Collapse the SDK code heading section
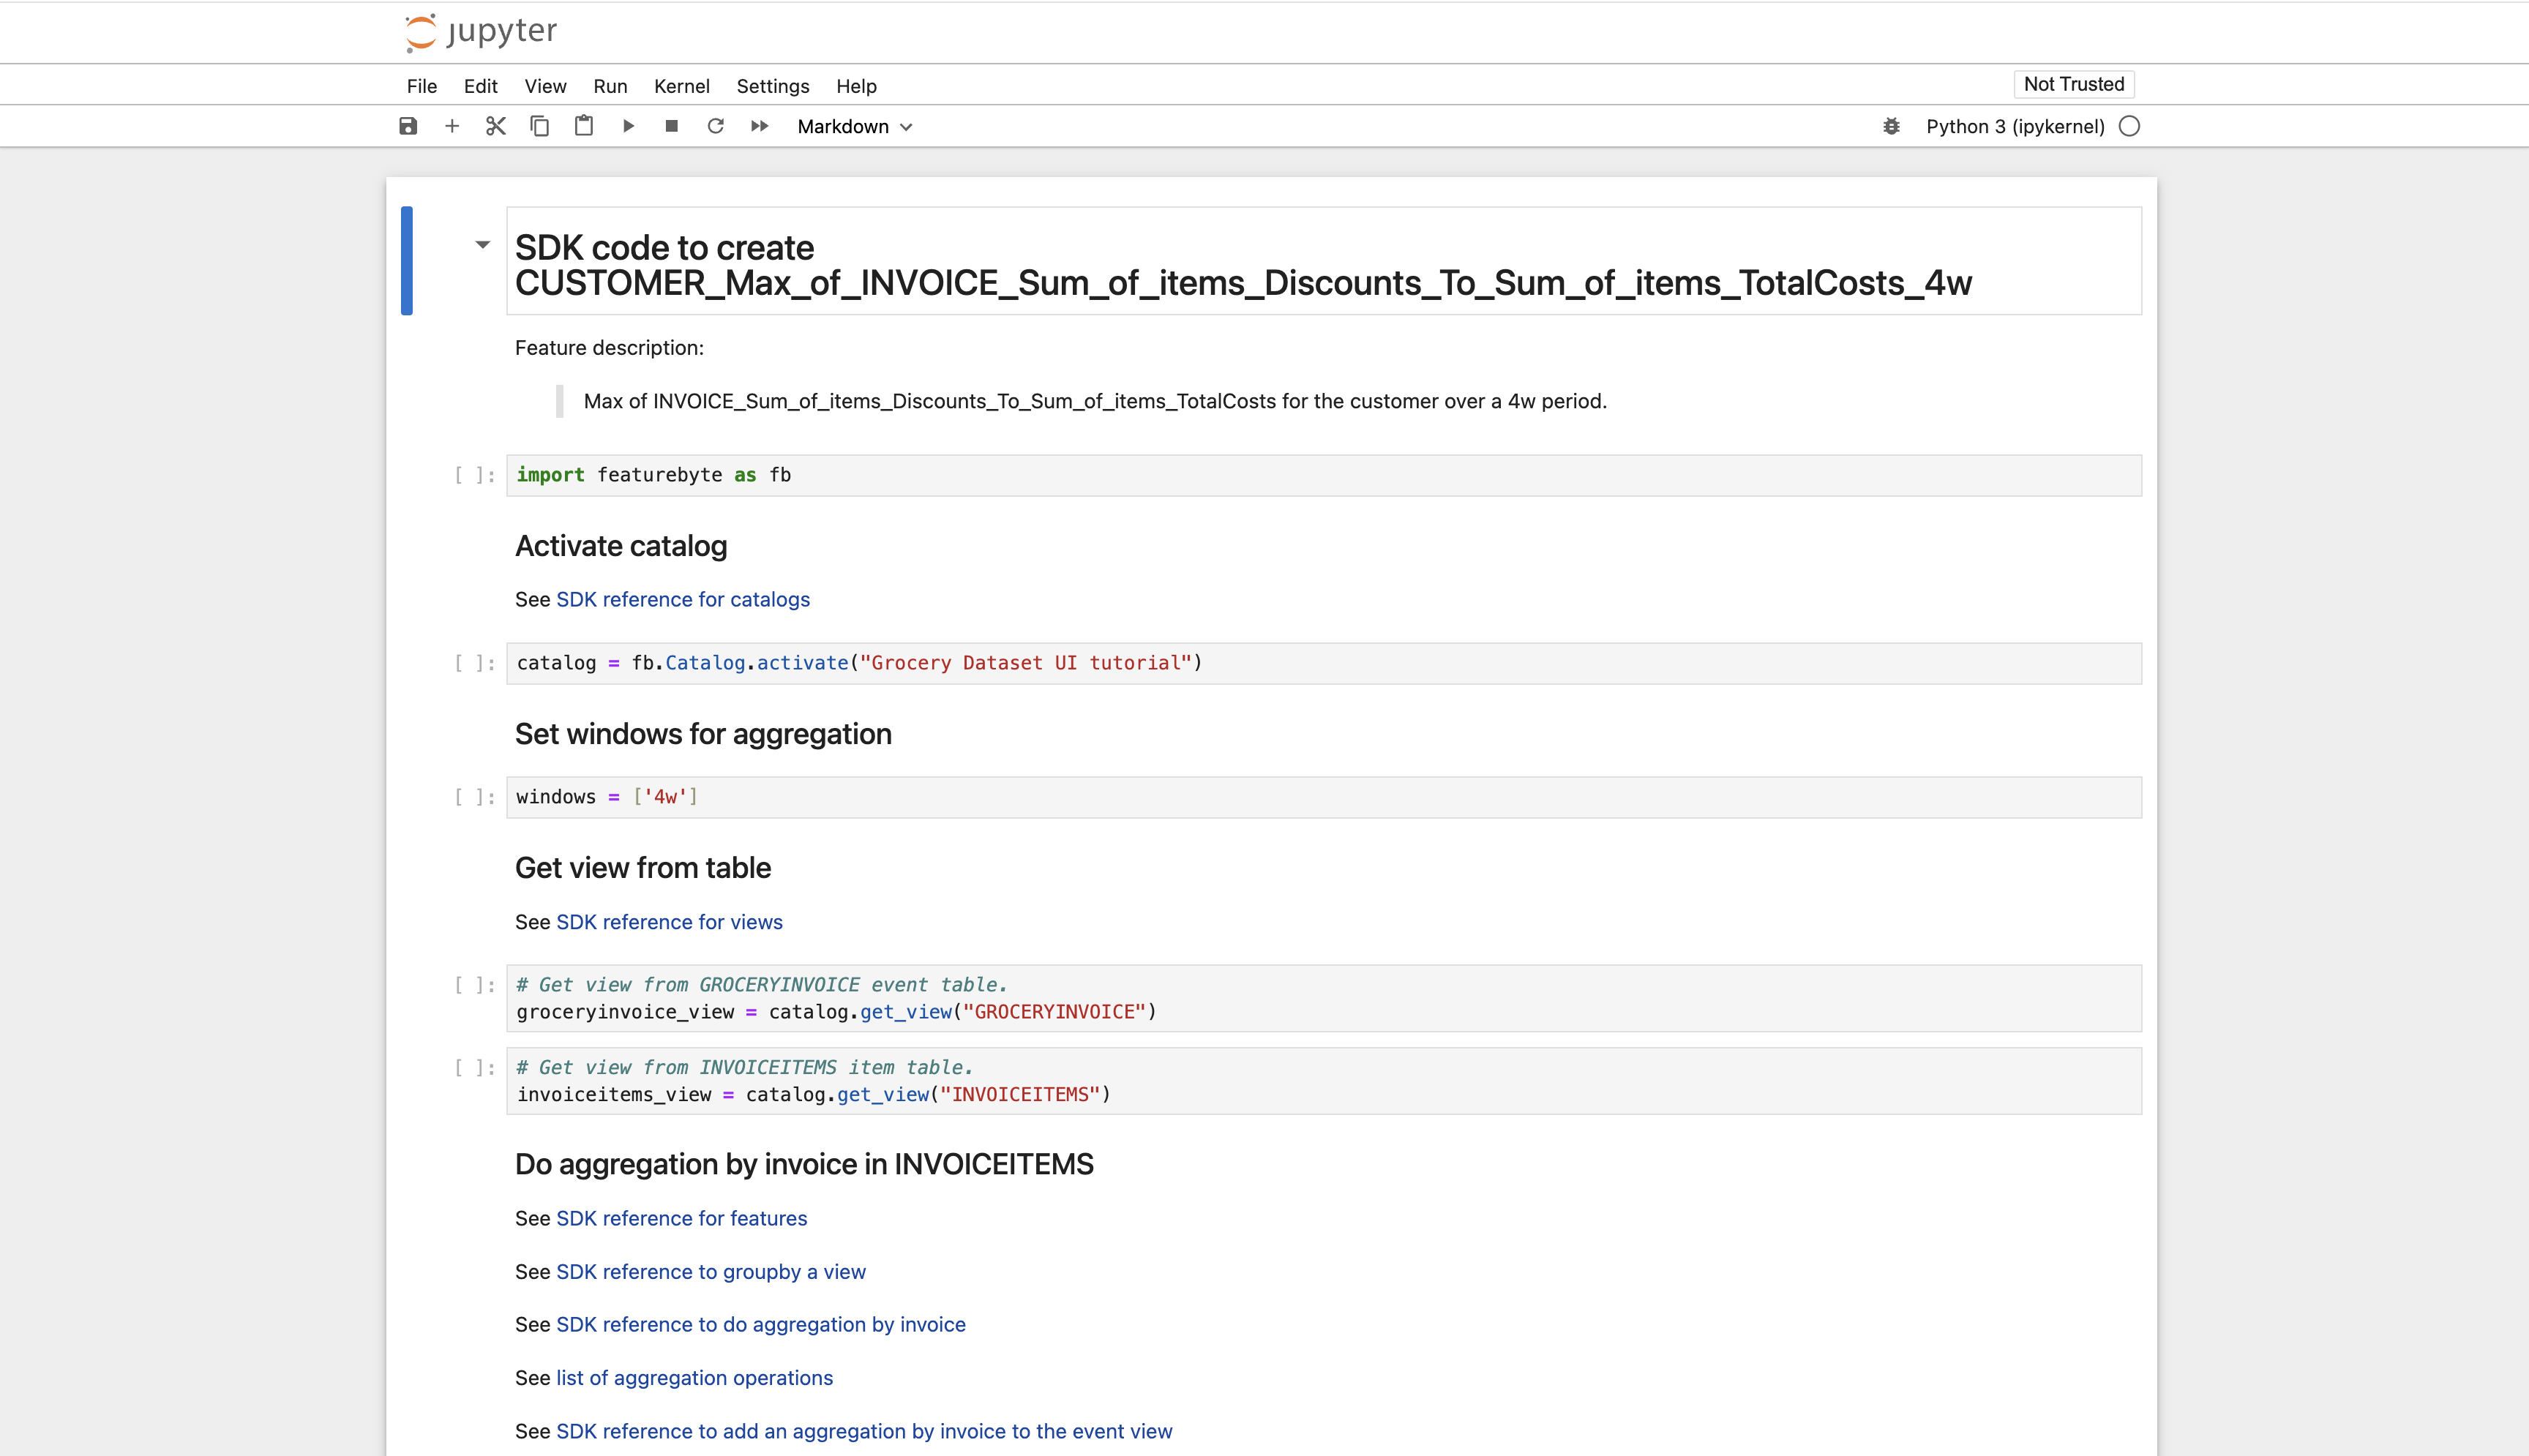Image resolution: width=2529 pixels, height=1456 pixels. tap(482, 244)
